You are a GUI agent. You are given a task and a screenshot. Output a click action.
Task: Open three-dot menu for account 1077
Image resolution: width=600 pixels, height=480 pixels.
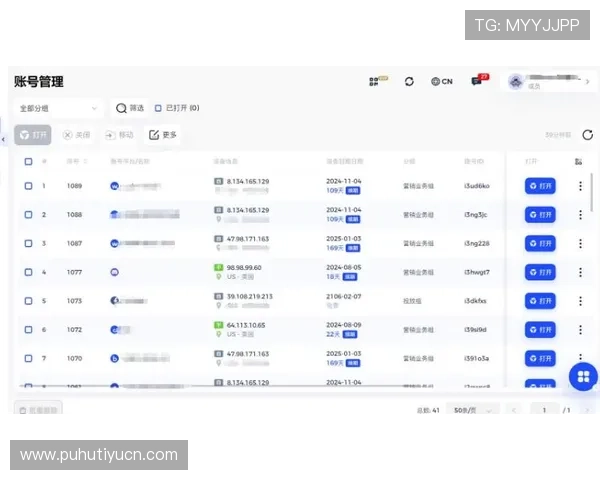(x=580, y=272)
